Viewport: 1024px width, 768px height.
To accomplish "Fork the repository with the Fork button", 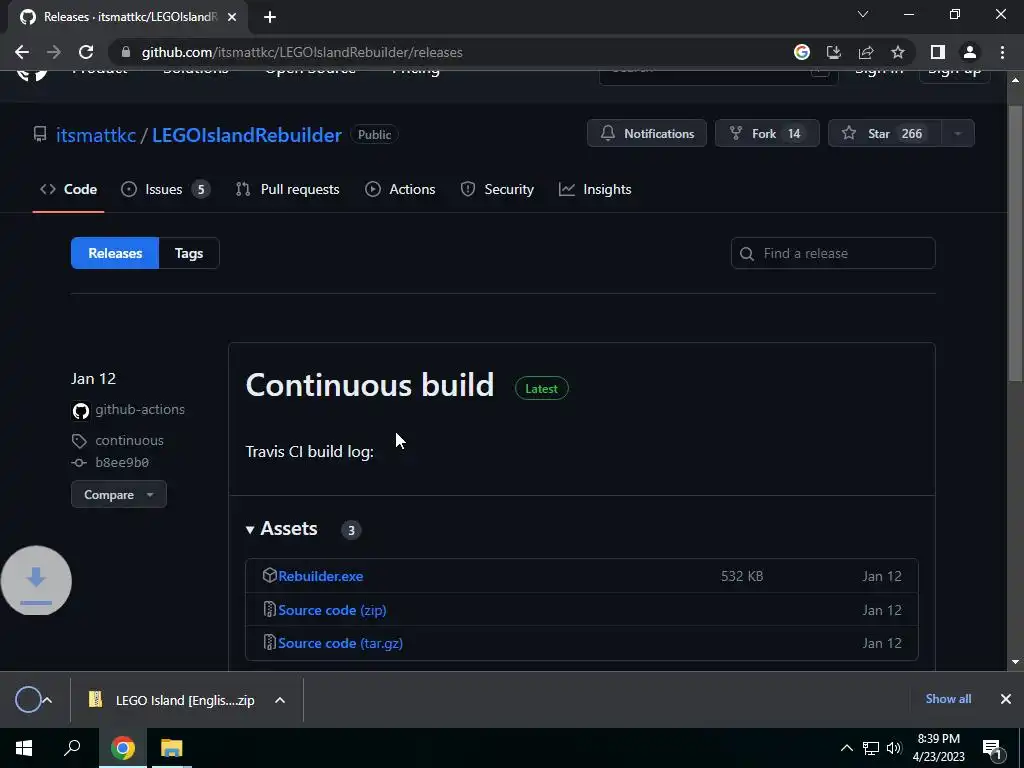I will pos(767,133).
